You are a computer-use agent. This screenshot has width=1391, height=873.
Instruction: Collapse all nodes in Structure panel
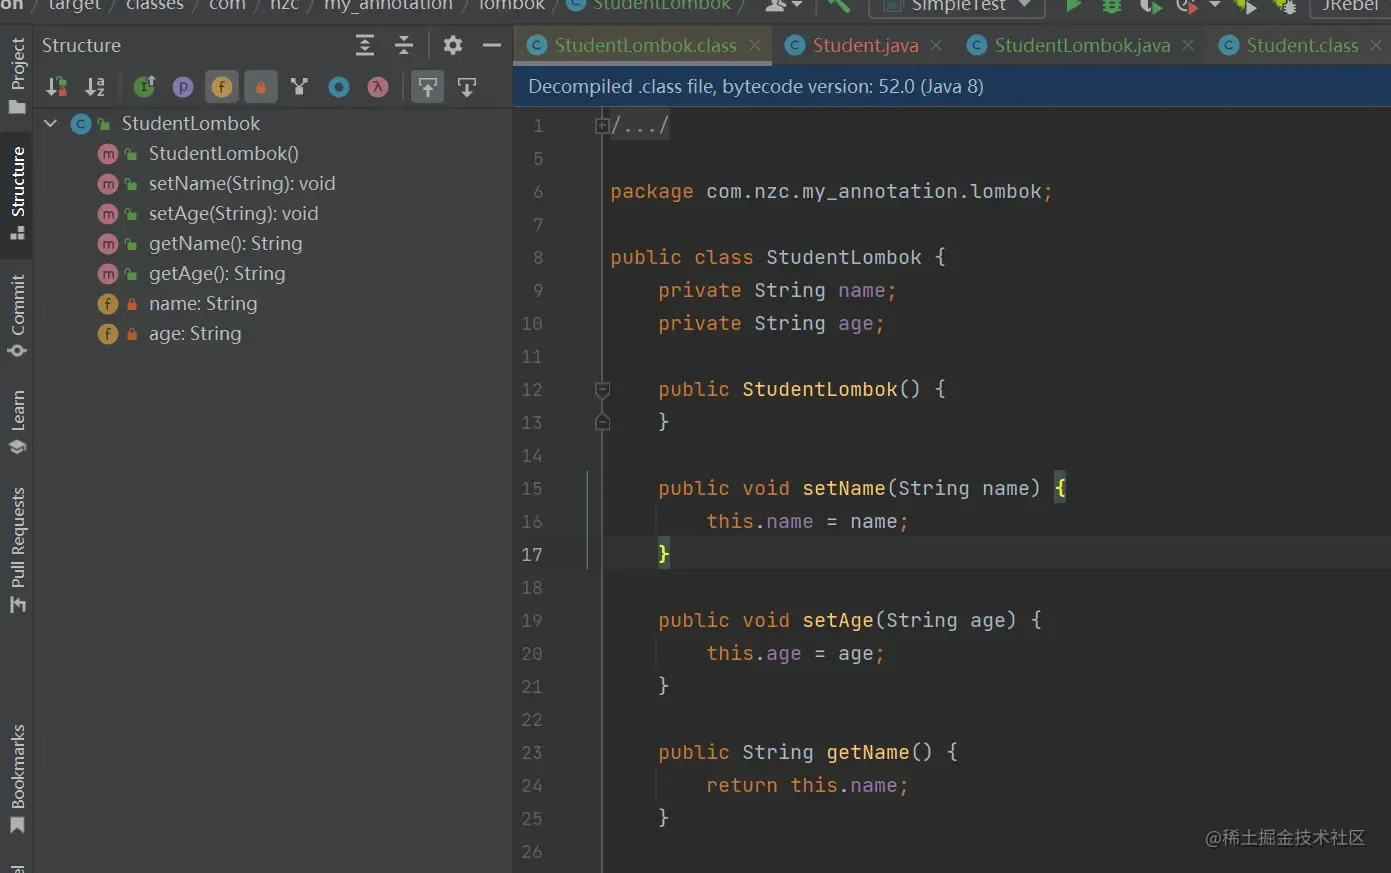pos(404,45)
